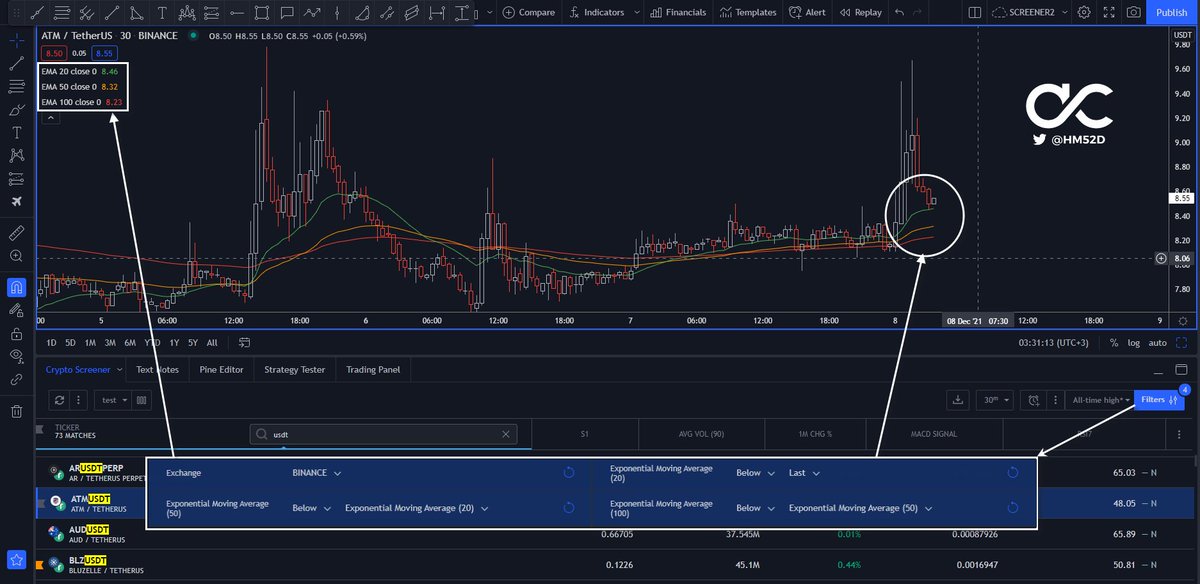Select the ruler measure tool in left sidebar
This screenshot has height=584, width=1200.
16,232
